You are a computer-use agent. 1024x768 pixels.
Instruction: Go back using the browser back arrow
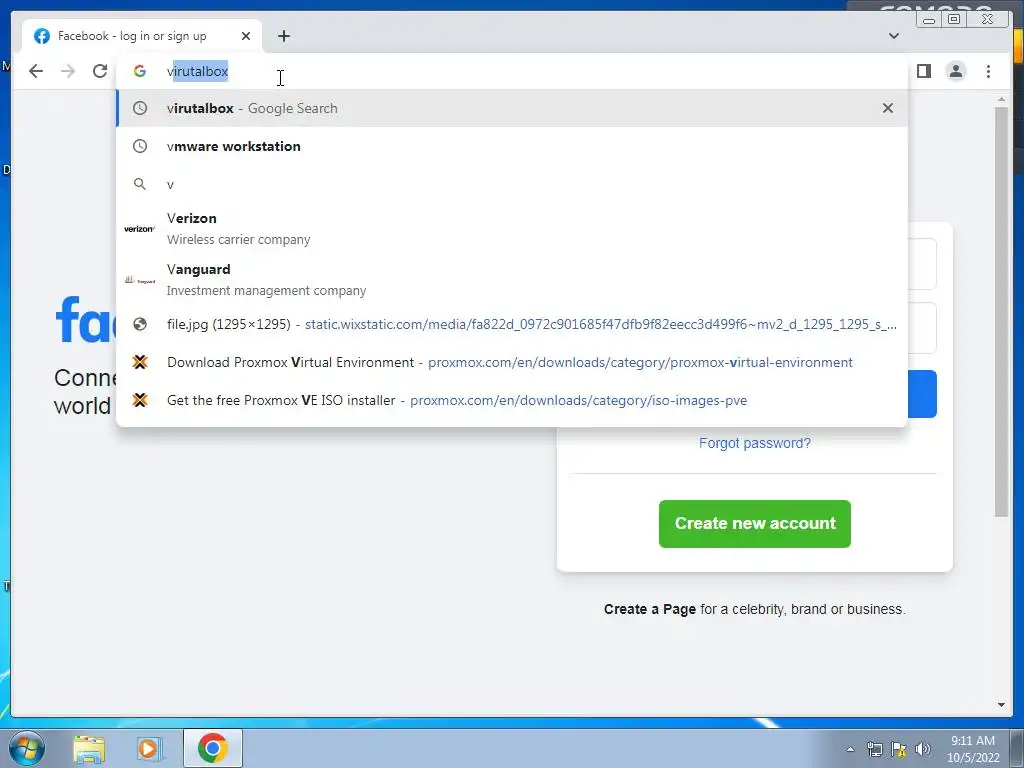coord(36,71)
